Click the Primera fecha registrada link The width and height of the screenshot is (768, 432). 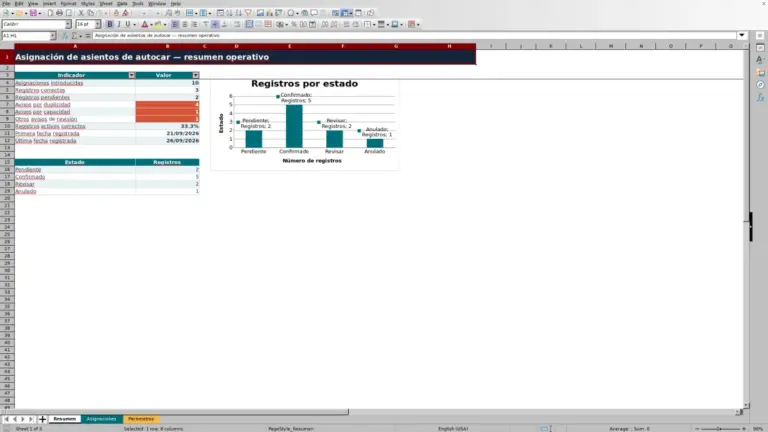coord(47,134)
